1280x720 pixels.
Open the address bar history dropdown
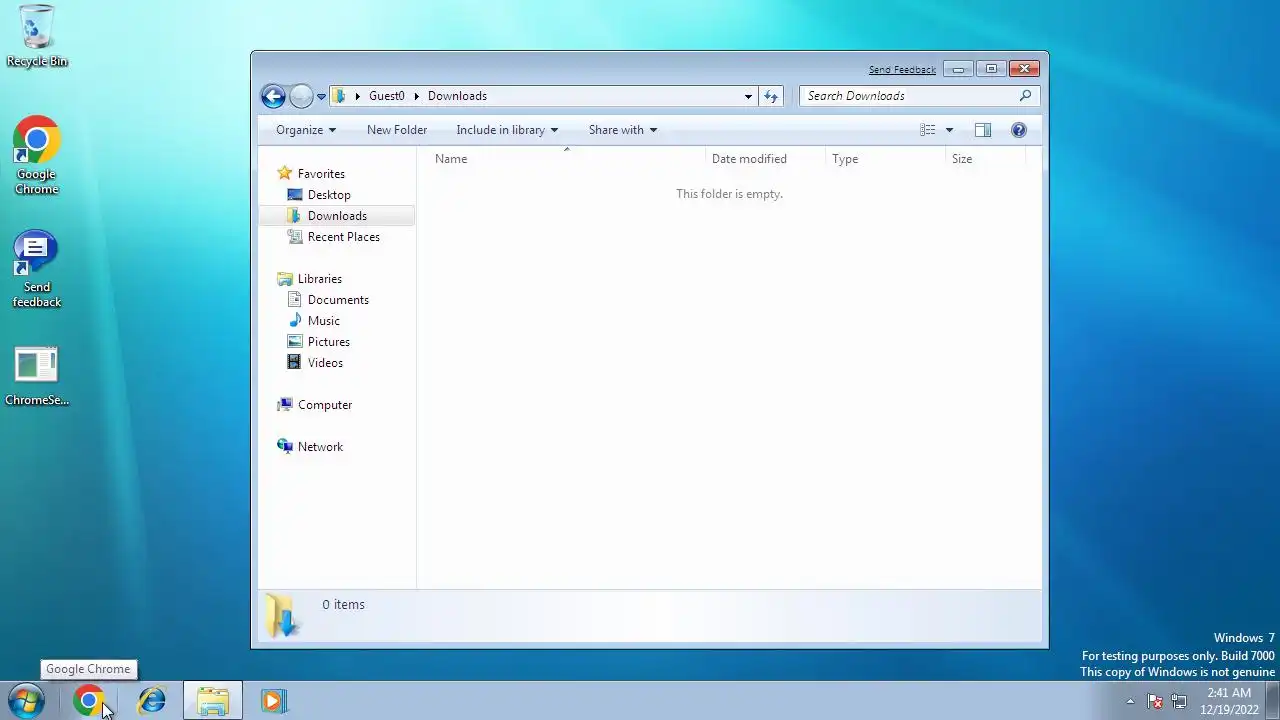click(748, 97)
